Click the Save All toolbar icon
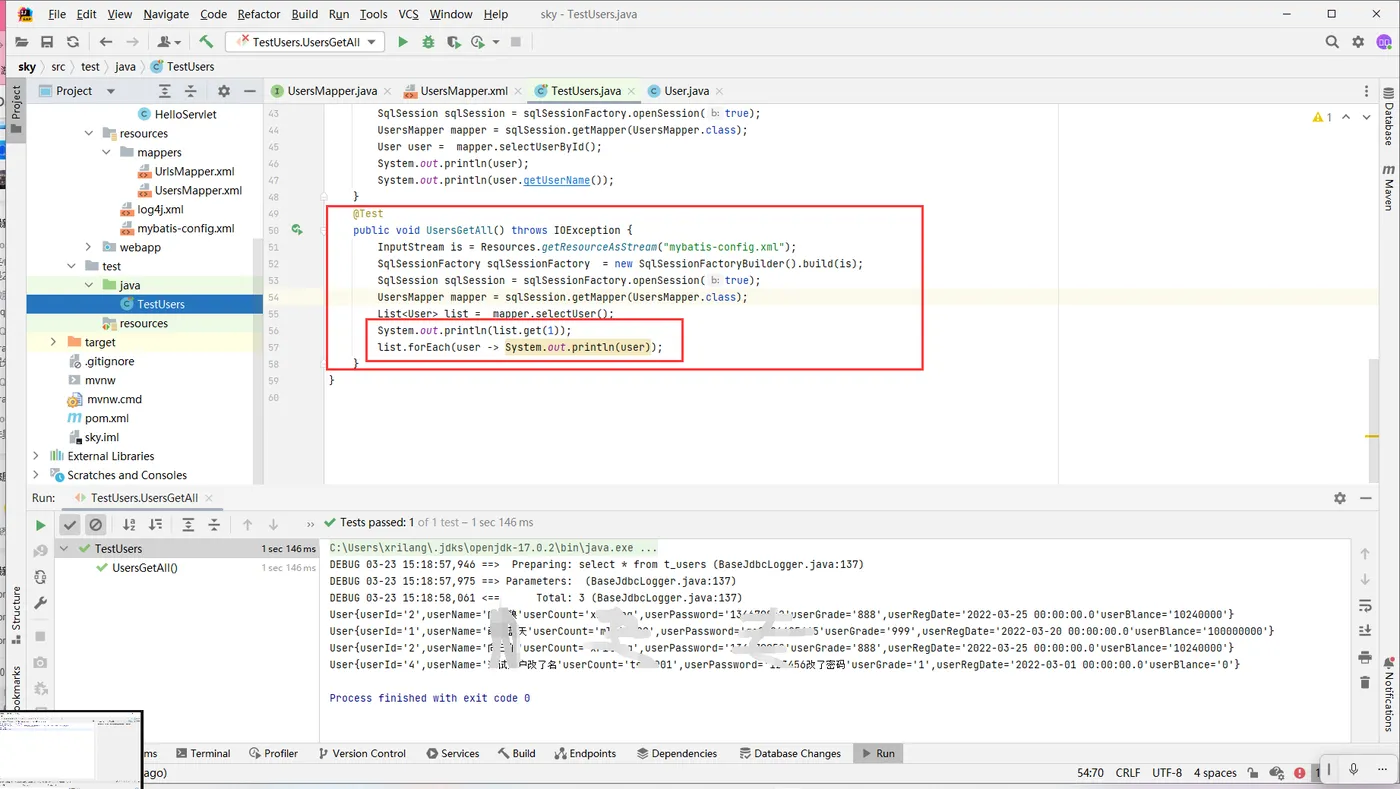1400x789 pixels. click(47, 42)
